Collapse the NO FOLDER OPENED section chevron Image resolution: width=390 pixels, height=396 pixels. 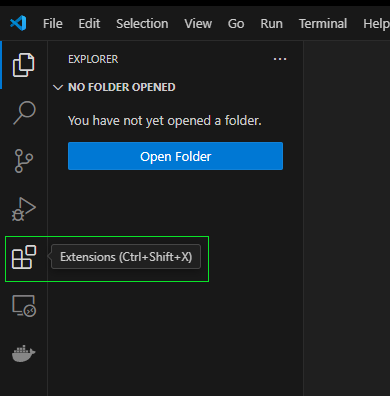pyautogui.click(x=58, y=87)
